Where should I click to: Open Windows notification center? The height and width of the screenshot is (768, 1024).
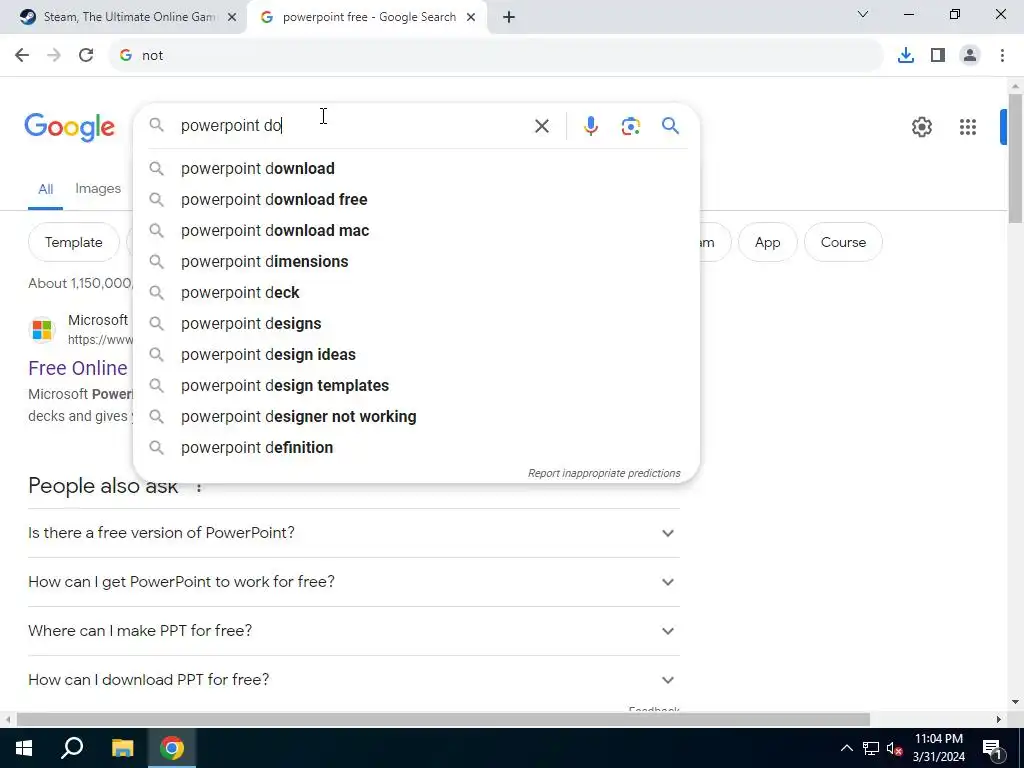(x=992, y=748)
